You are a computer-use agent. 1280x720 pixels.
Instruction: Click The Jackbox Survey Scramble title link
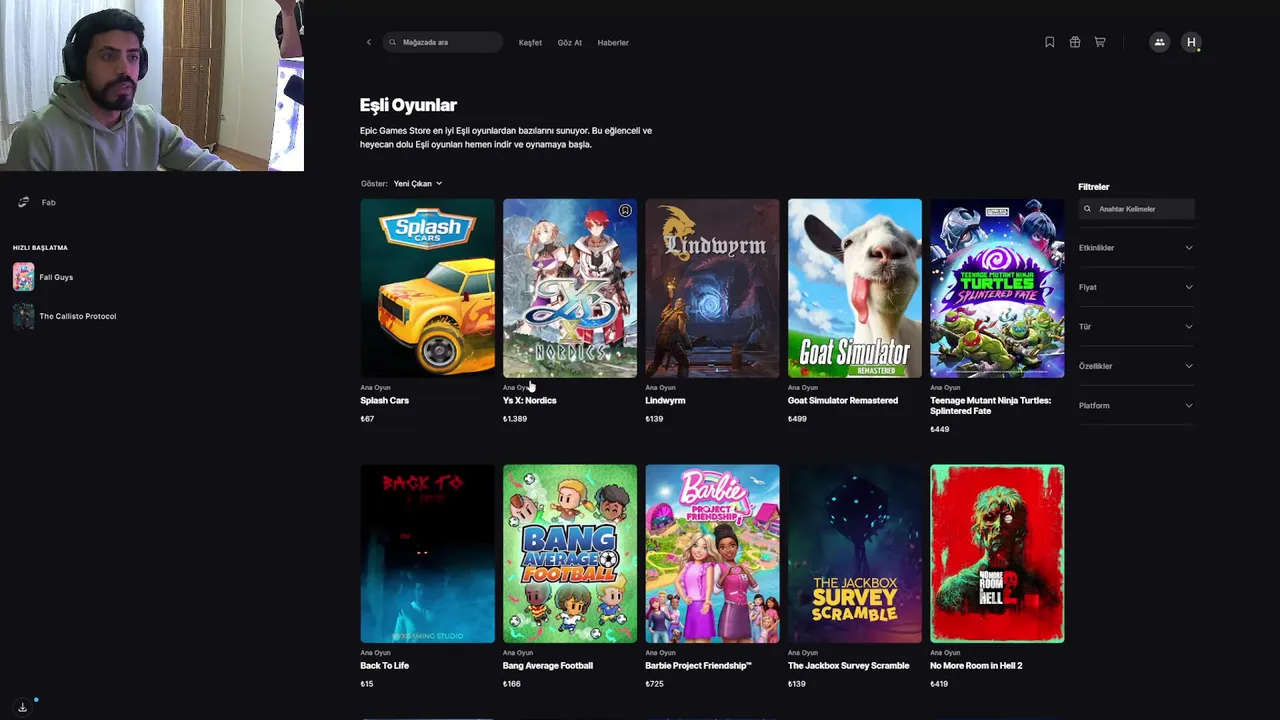point(849,666)
